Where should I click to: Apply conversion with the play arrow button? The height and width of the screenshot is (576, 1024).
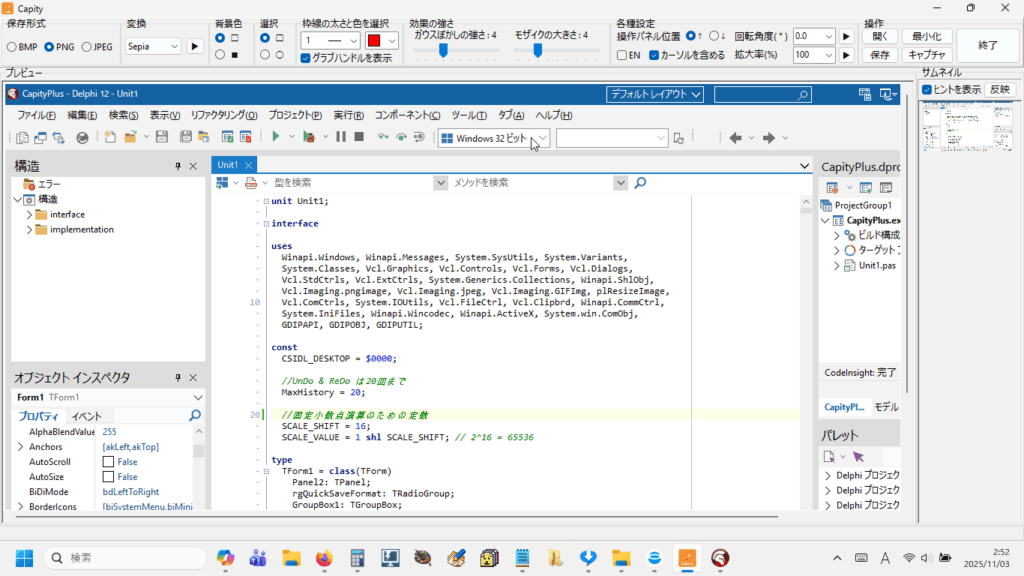pos(195,46)
